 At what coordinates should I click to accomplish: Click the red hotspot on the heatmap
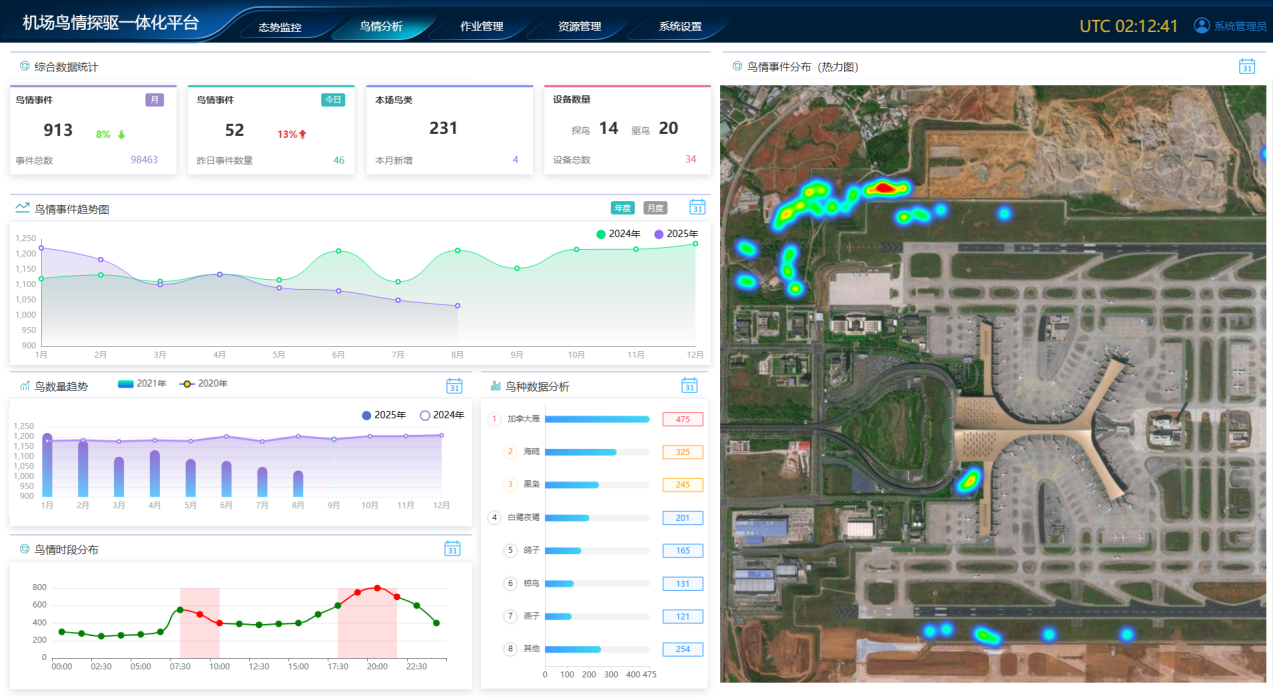tap(882, 187)
